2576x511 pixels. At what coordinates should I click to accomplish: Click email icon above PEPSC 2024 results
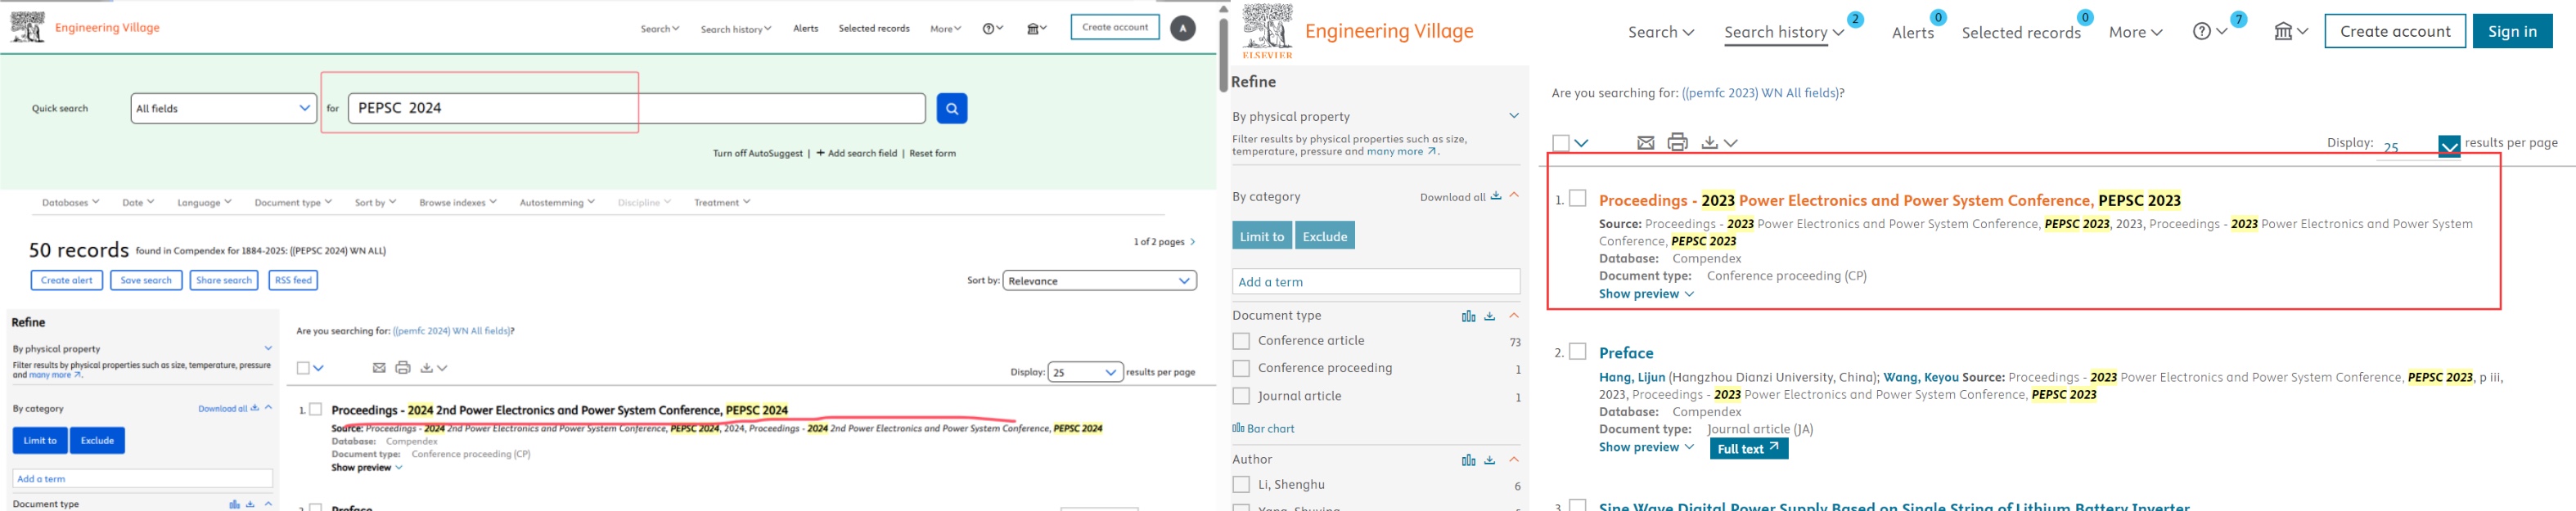[379, 368]
